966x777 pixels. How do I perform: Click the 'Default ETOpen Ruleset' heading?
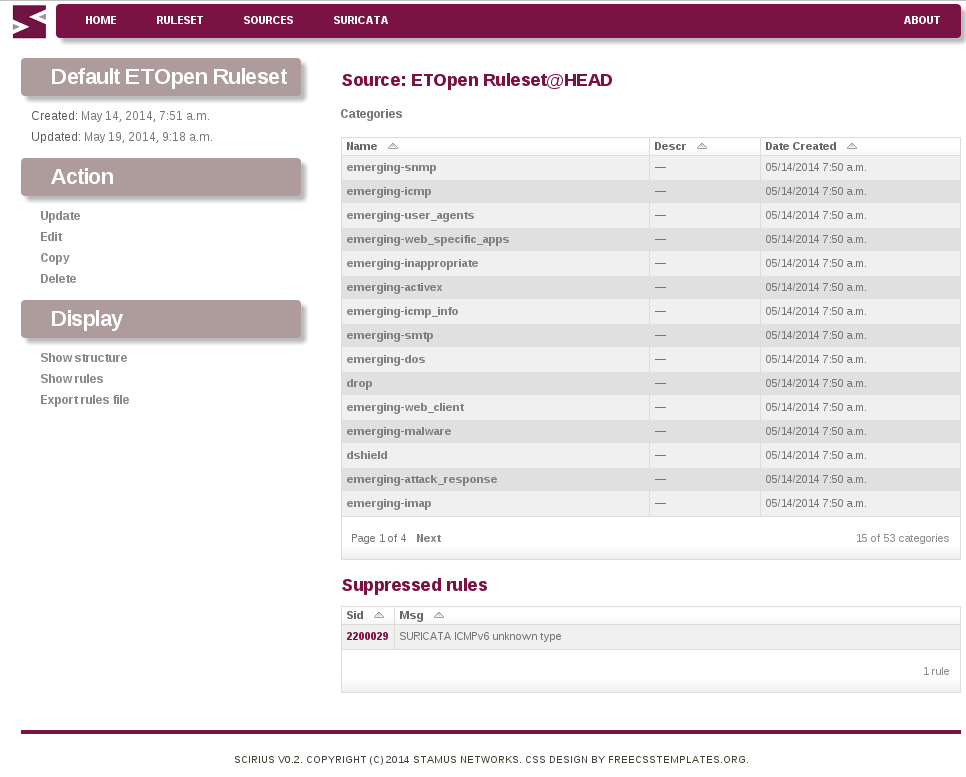point(169,76)
